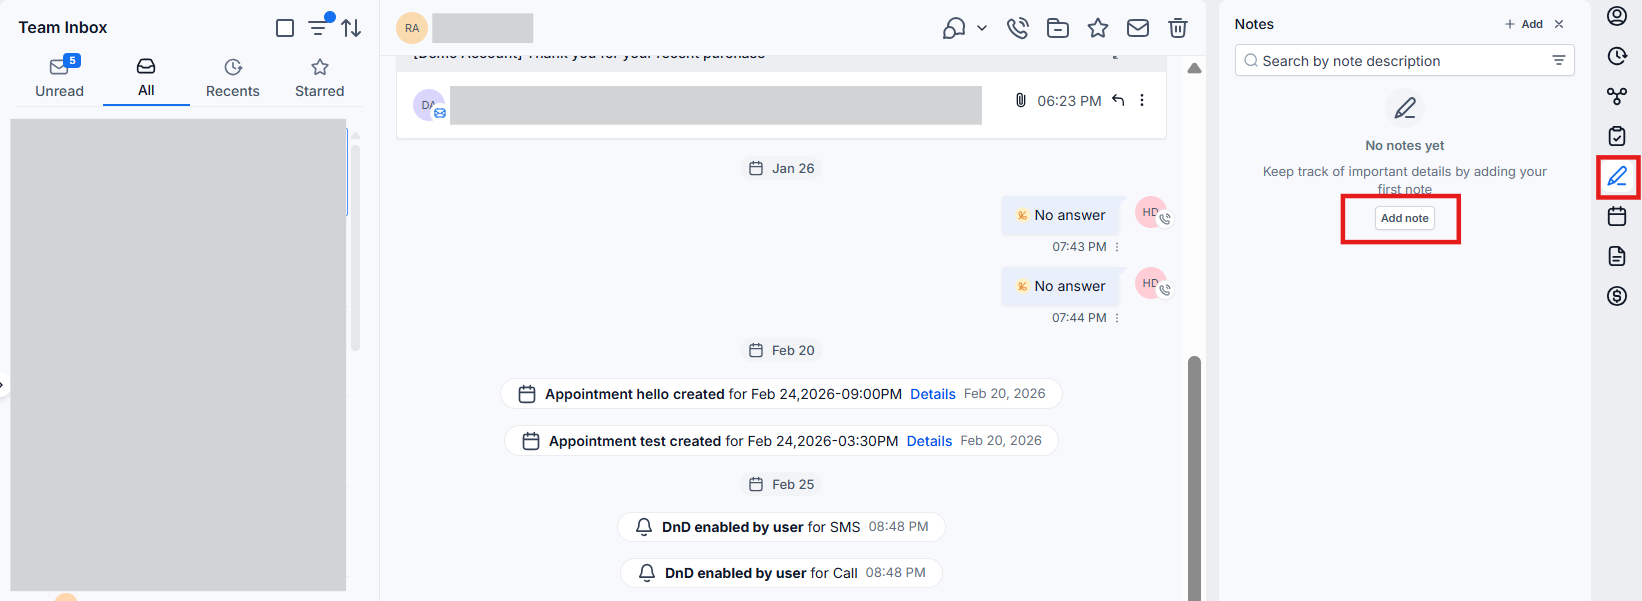Open the contact profile icon in right sidebar
The height and width of the screenshot is (601, 1642).
coord(1617,16)
